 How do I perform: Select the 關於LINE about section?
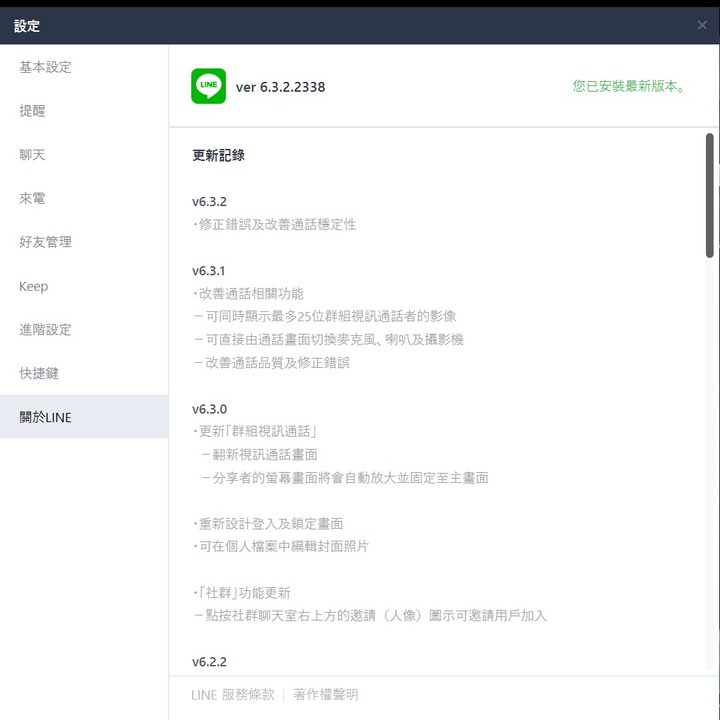tap(84, 417)
